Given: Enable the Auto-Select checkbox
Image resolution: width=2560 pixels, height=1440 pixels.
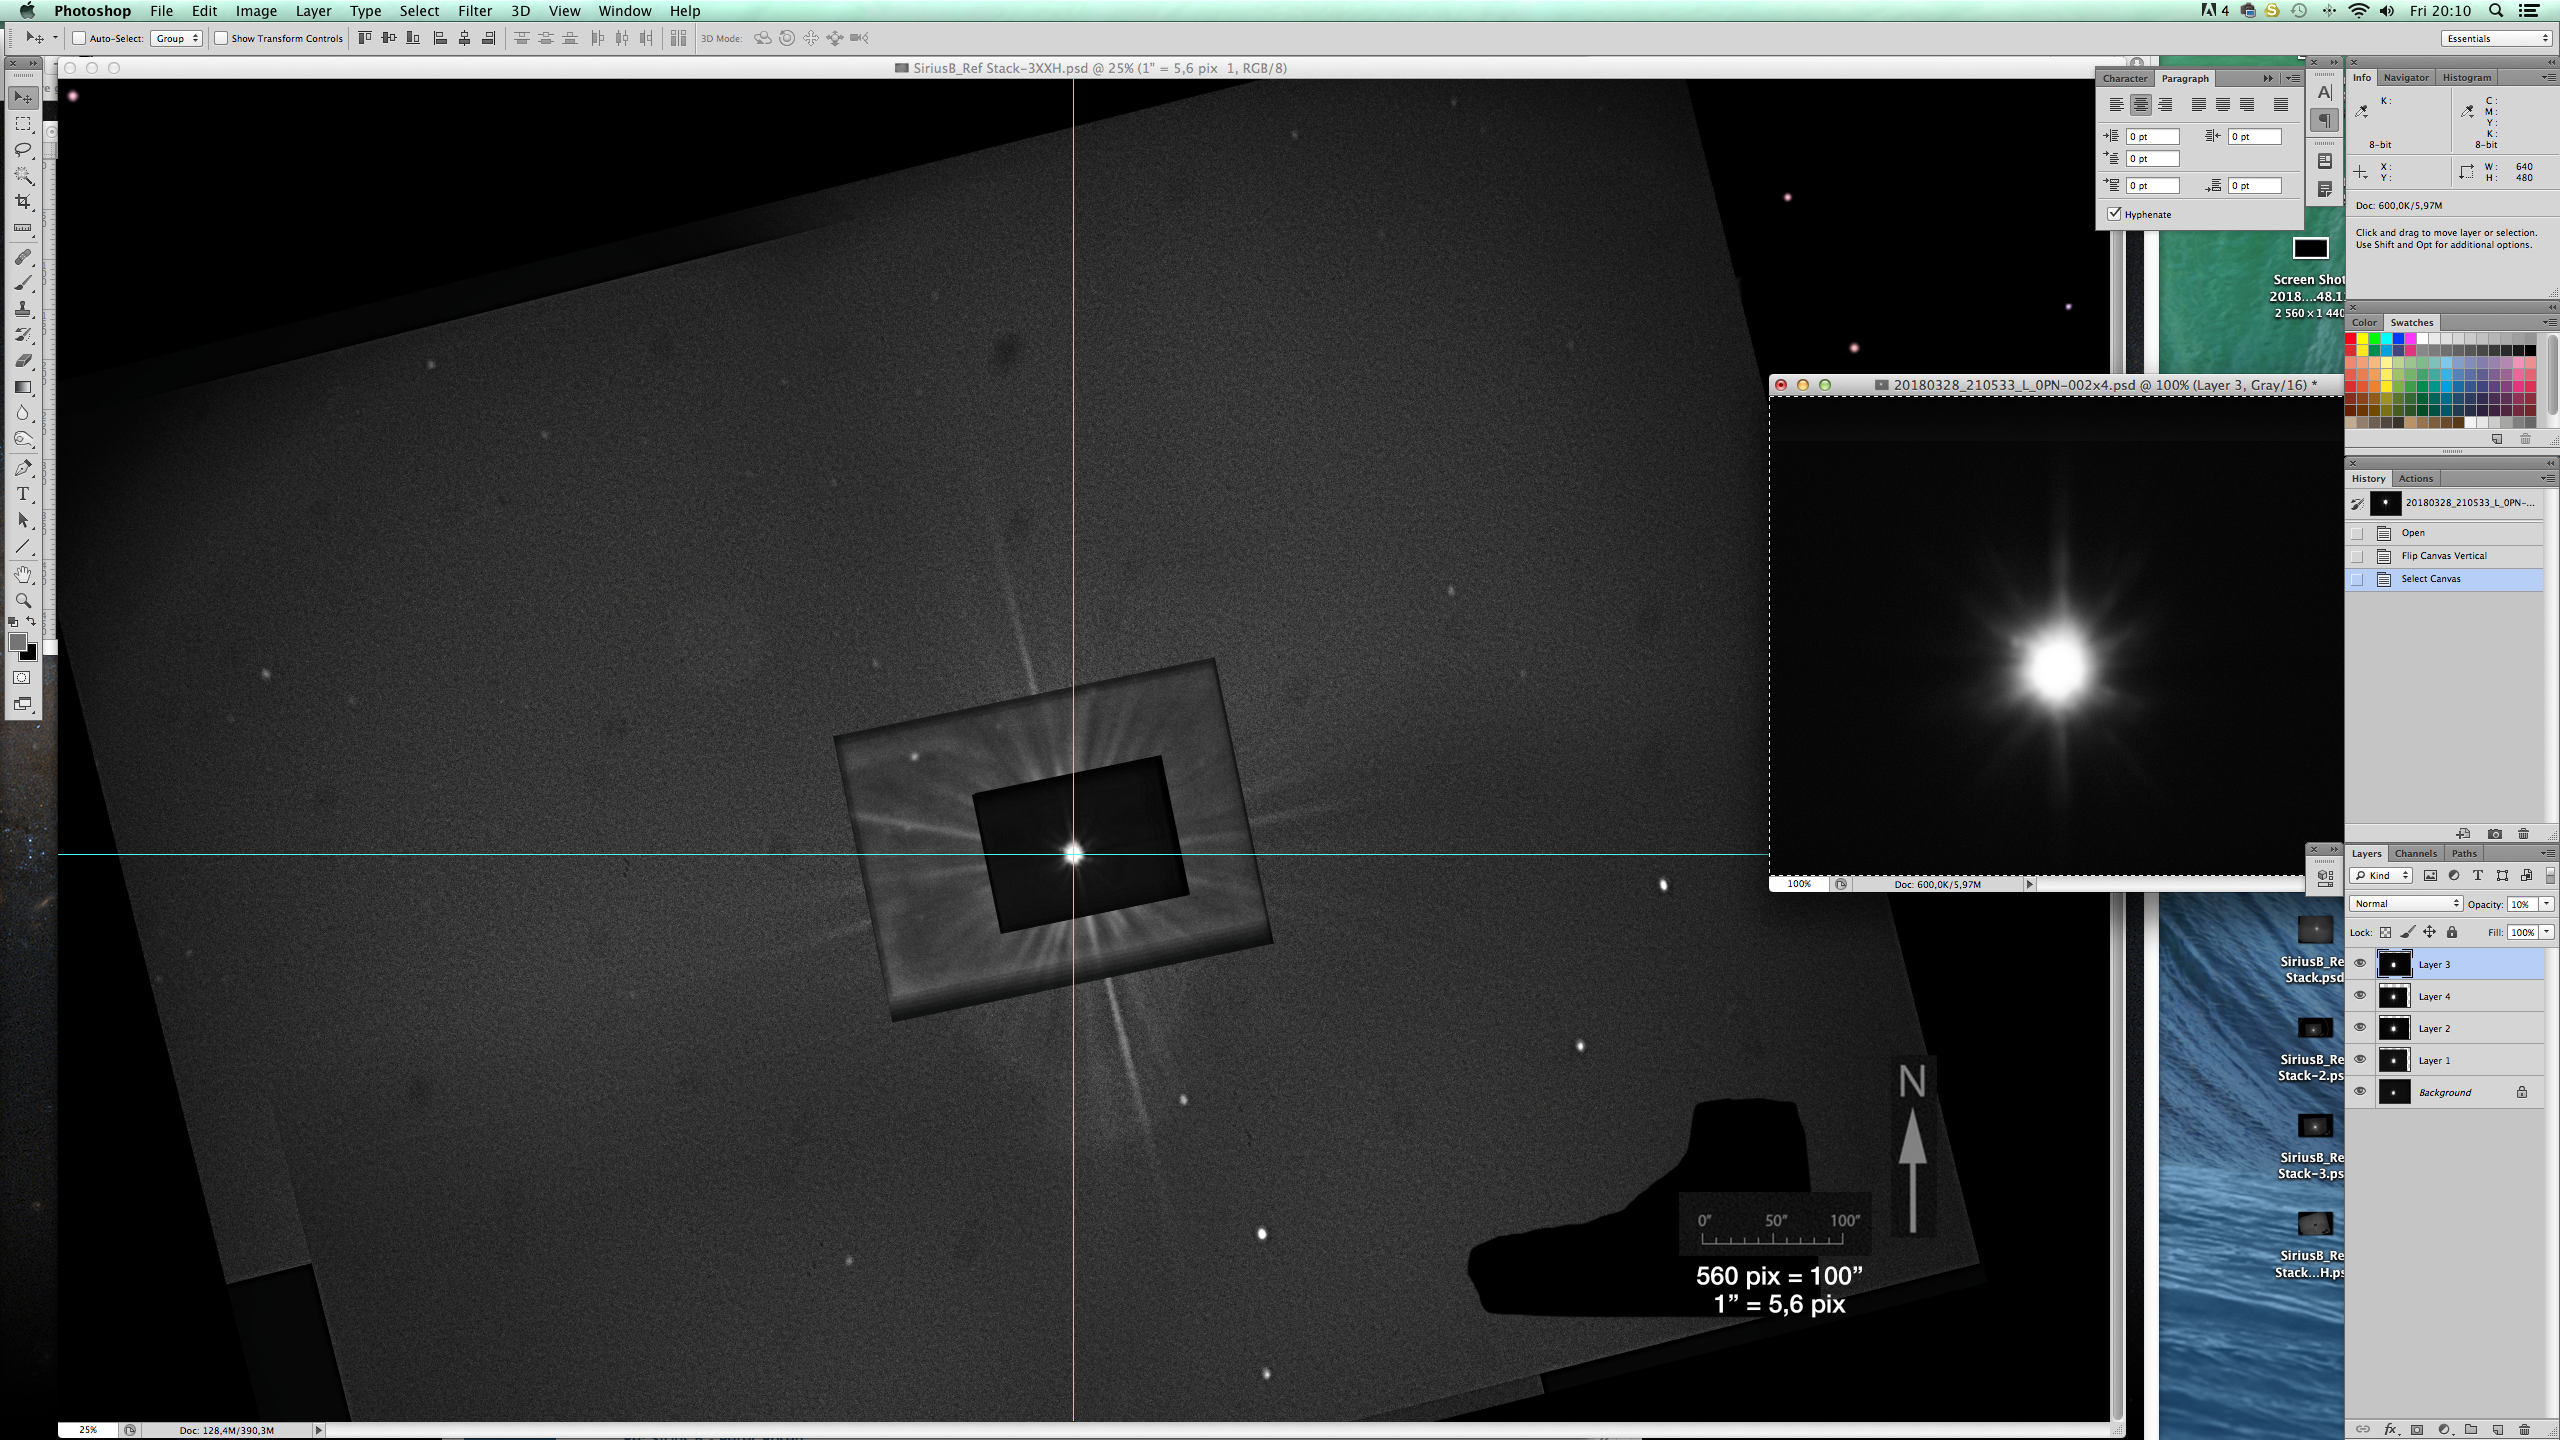Looking at the screenshot, I should [79, 38].
